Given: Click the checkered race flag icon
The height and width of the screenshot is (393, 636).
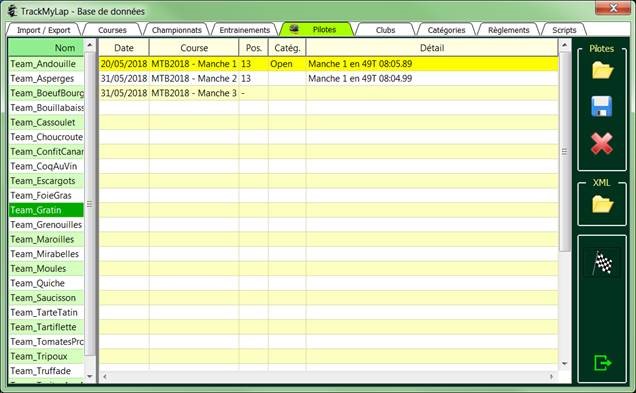Looking at the screenshot, I should pyautogui.click(x=602, y=263).
